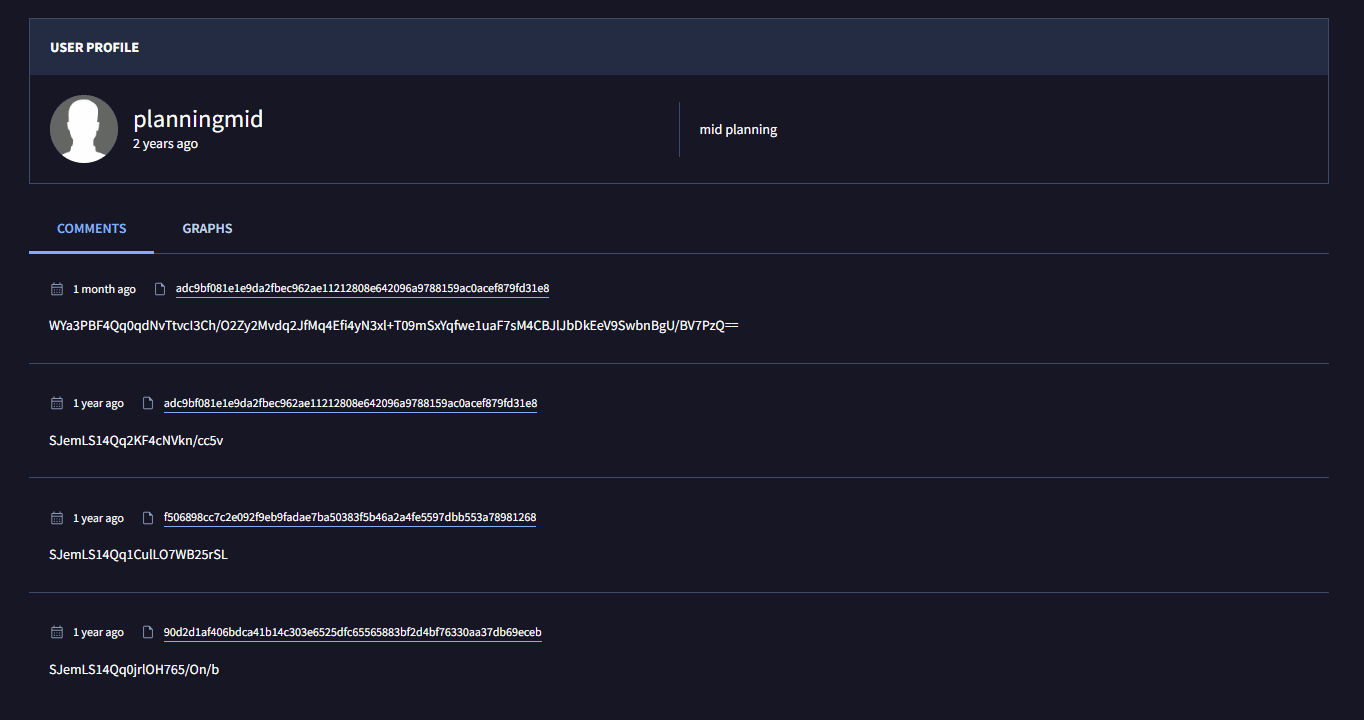Screen dimensions: 1364x720
Task: Click the 2 years ago text under username
Action: [x=165, y=144]
